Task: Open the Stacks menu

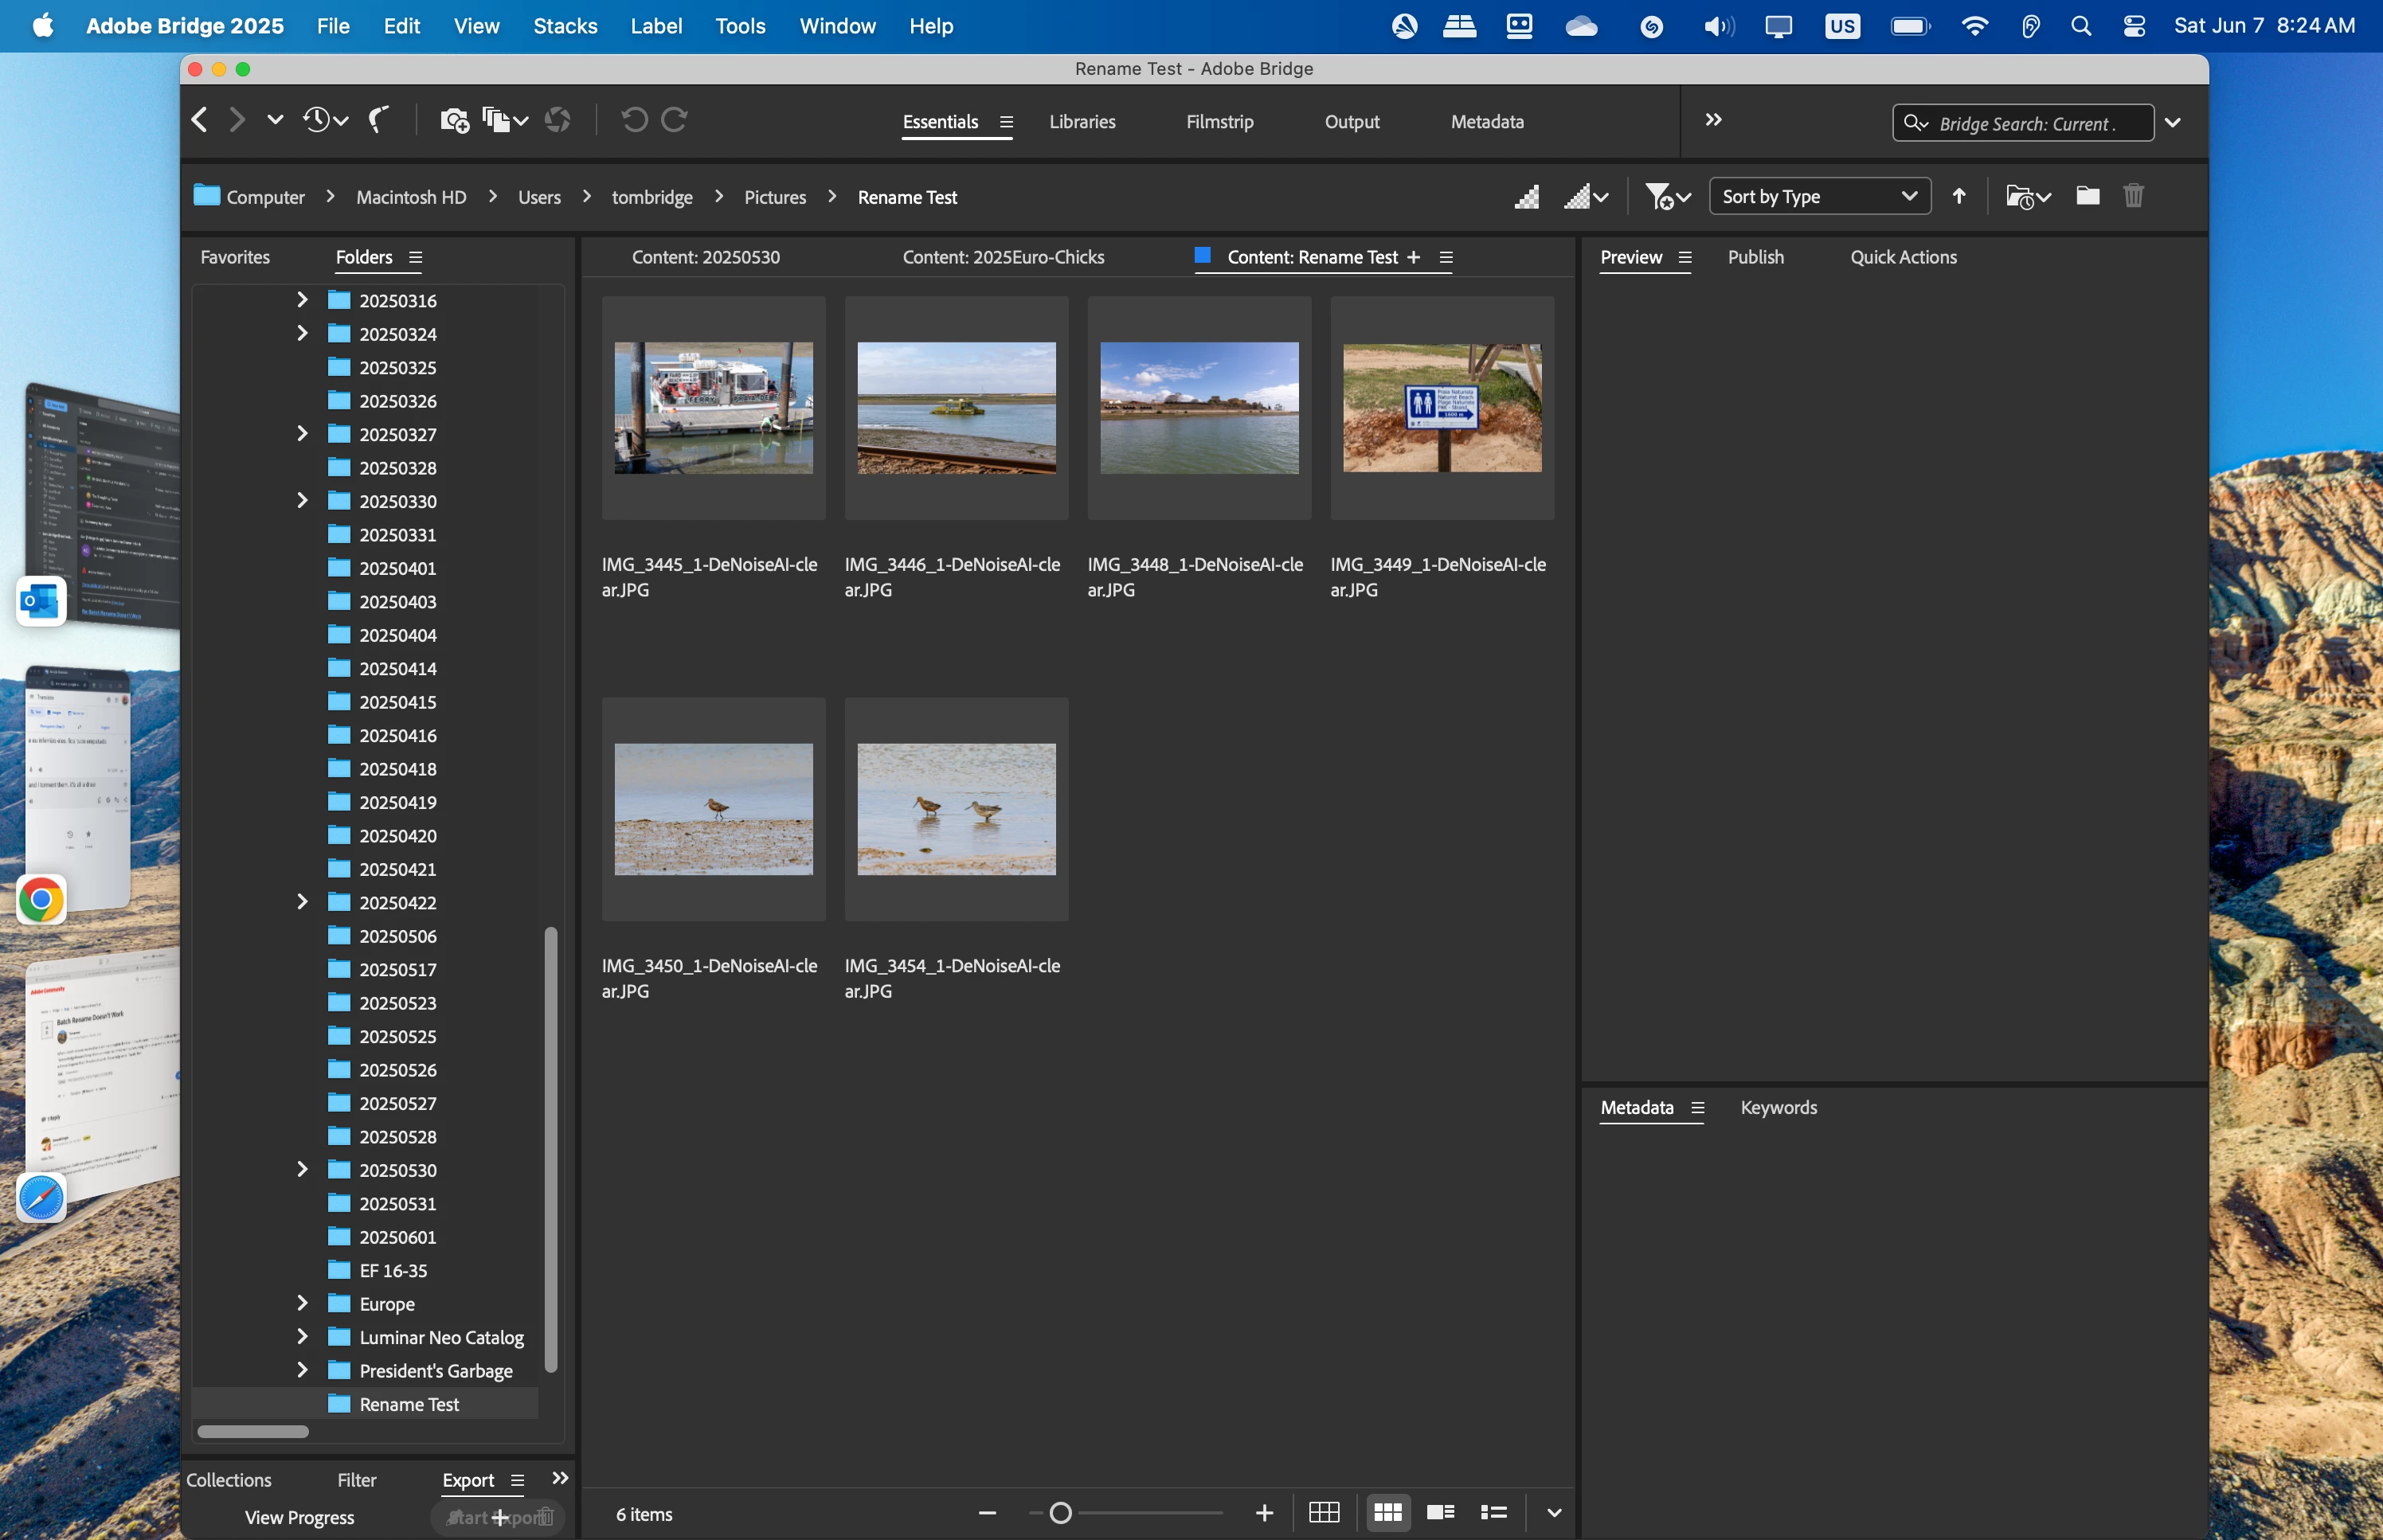Action: click(x=565, y=26)
